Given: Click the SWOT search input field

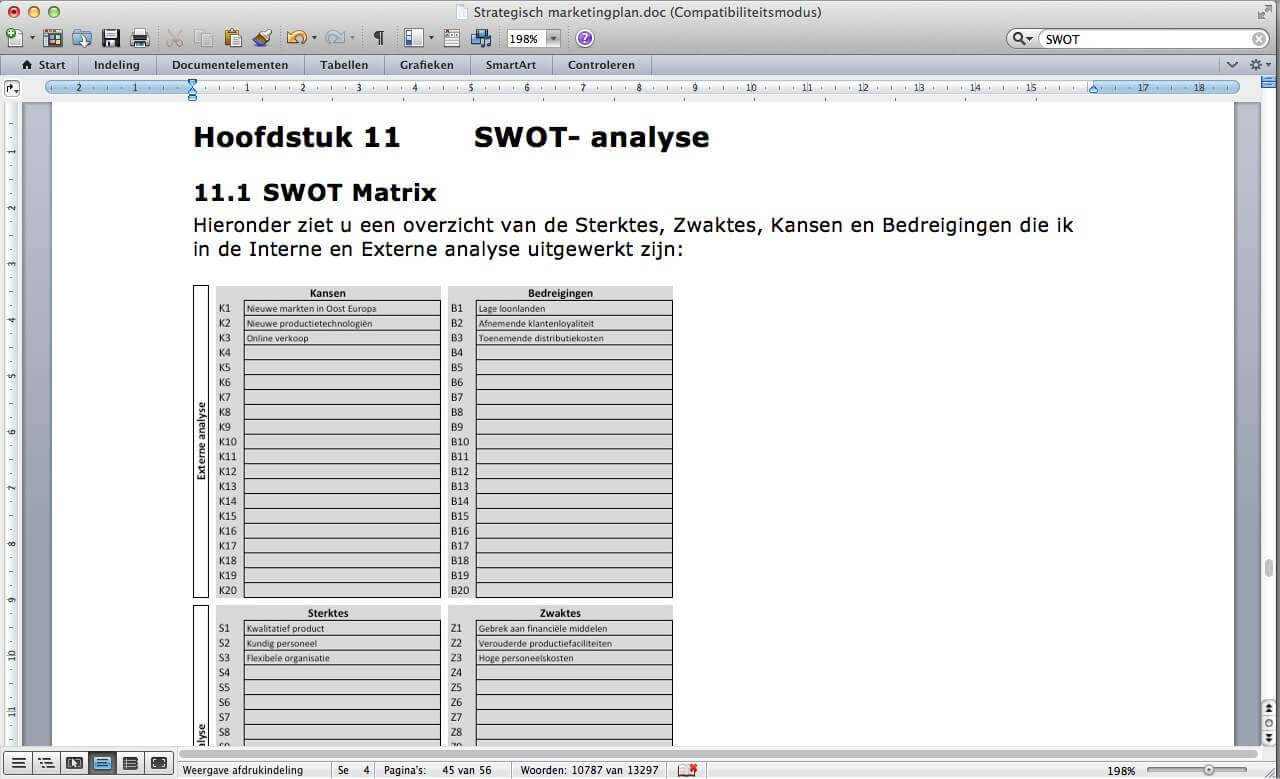Looking at the screenshot, I should [1146, 39].
